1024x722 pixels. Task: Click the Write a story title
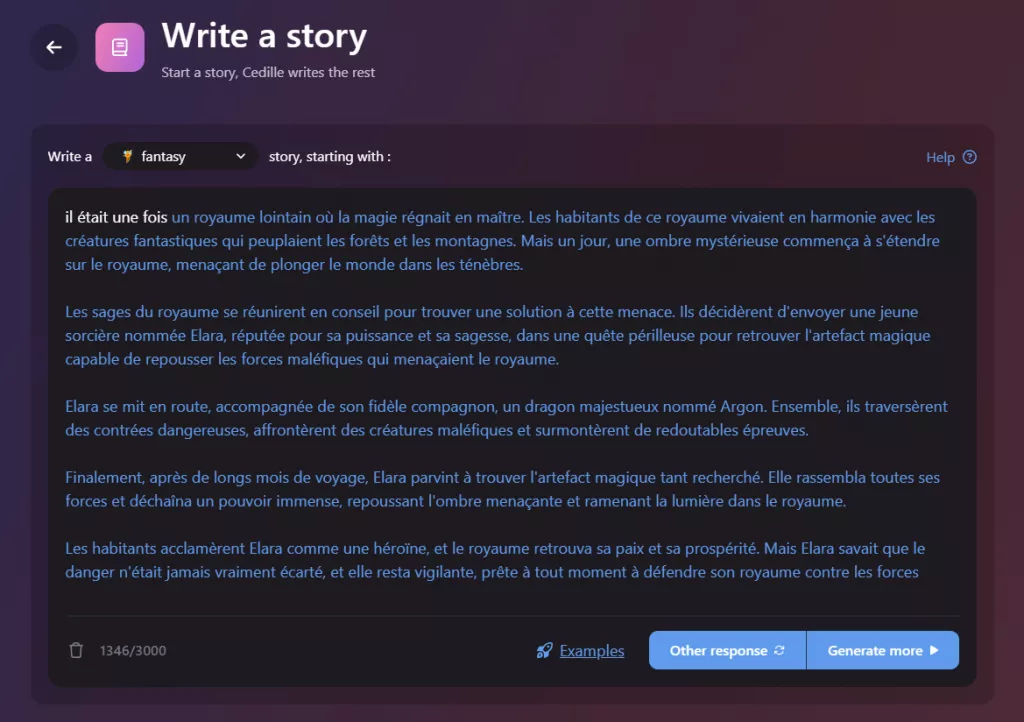pyautogui.click(x=265, y=36)
